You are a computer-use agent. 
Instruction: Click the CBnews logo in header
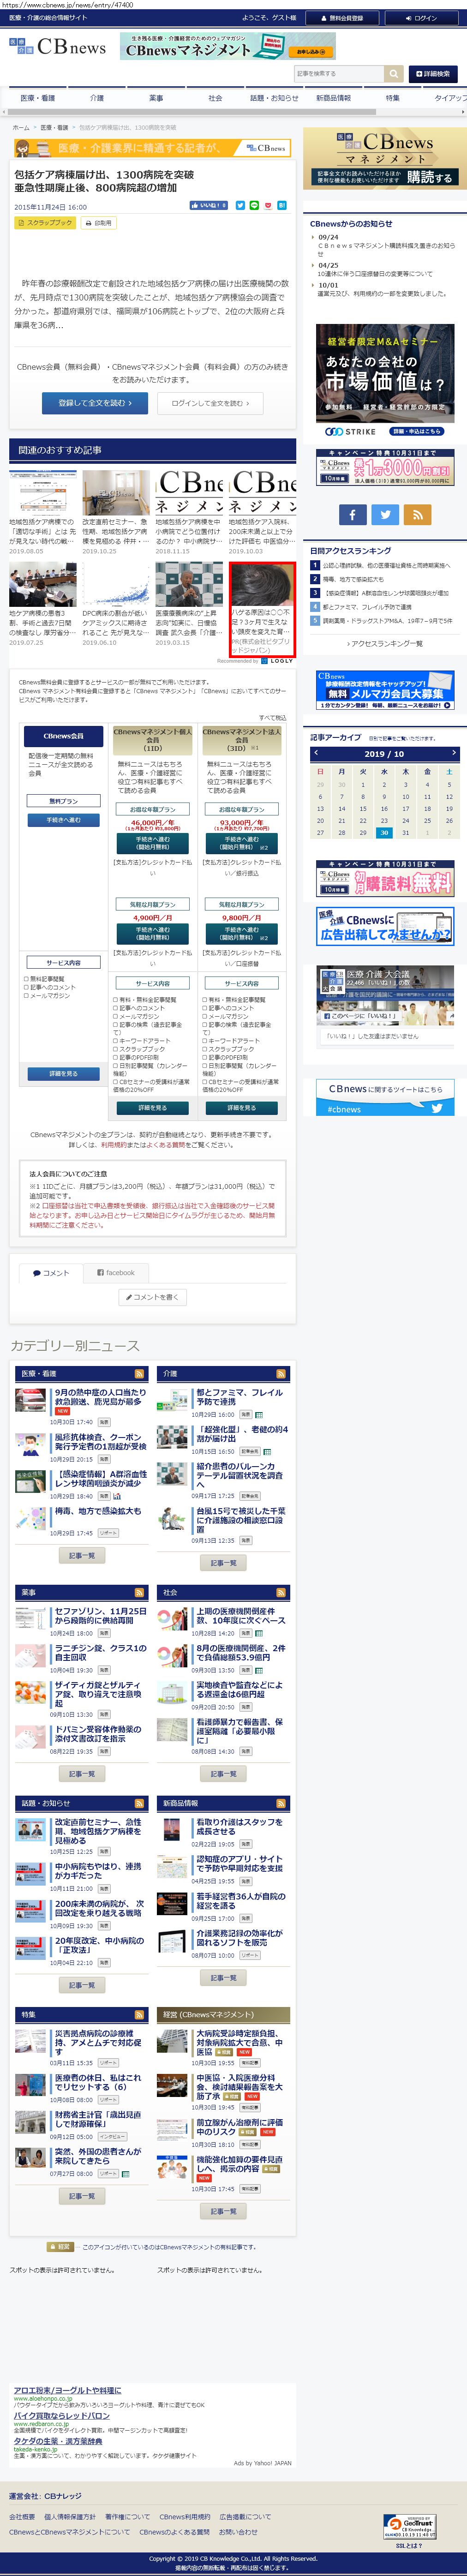(x=57, y=46)
